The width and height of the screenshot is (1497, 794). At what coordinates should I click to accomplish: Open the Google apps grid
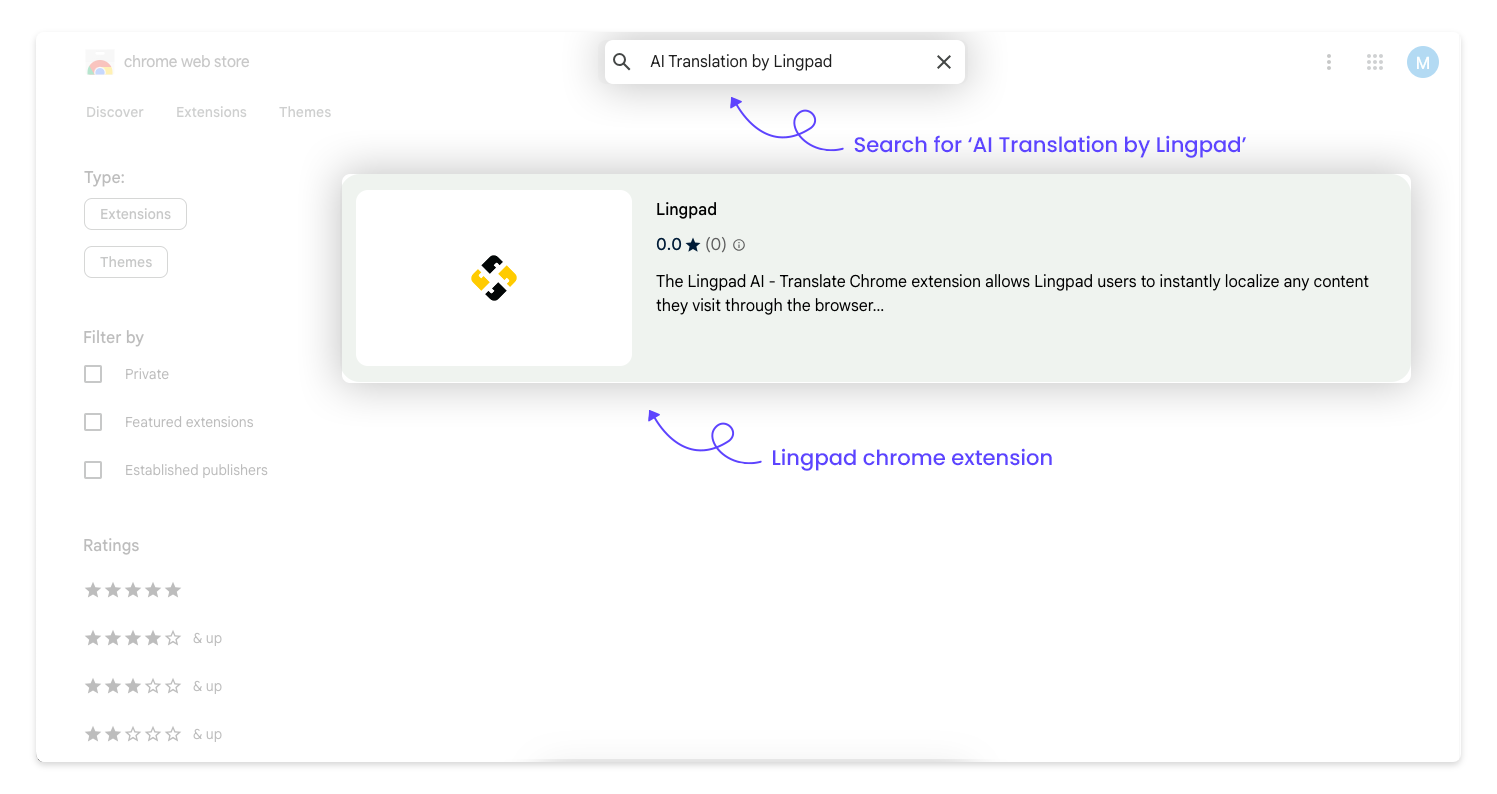(x=1375, y=62)
